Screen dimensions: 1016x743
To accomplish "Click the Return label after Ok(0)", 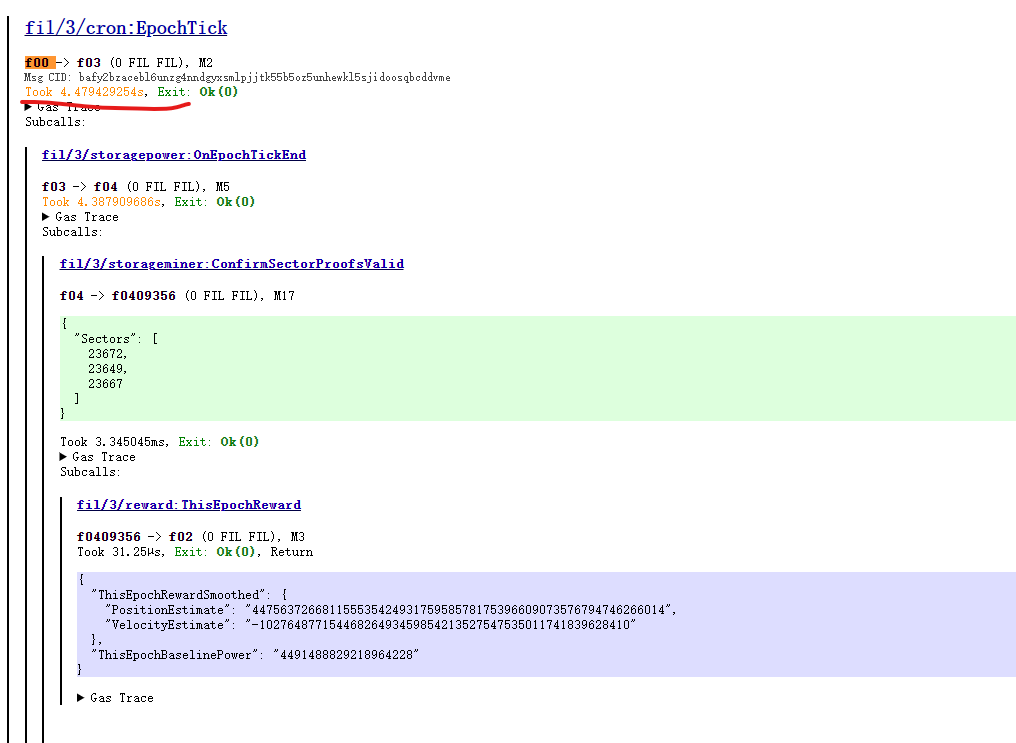I will tap(292, 552).
